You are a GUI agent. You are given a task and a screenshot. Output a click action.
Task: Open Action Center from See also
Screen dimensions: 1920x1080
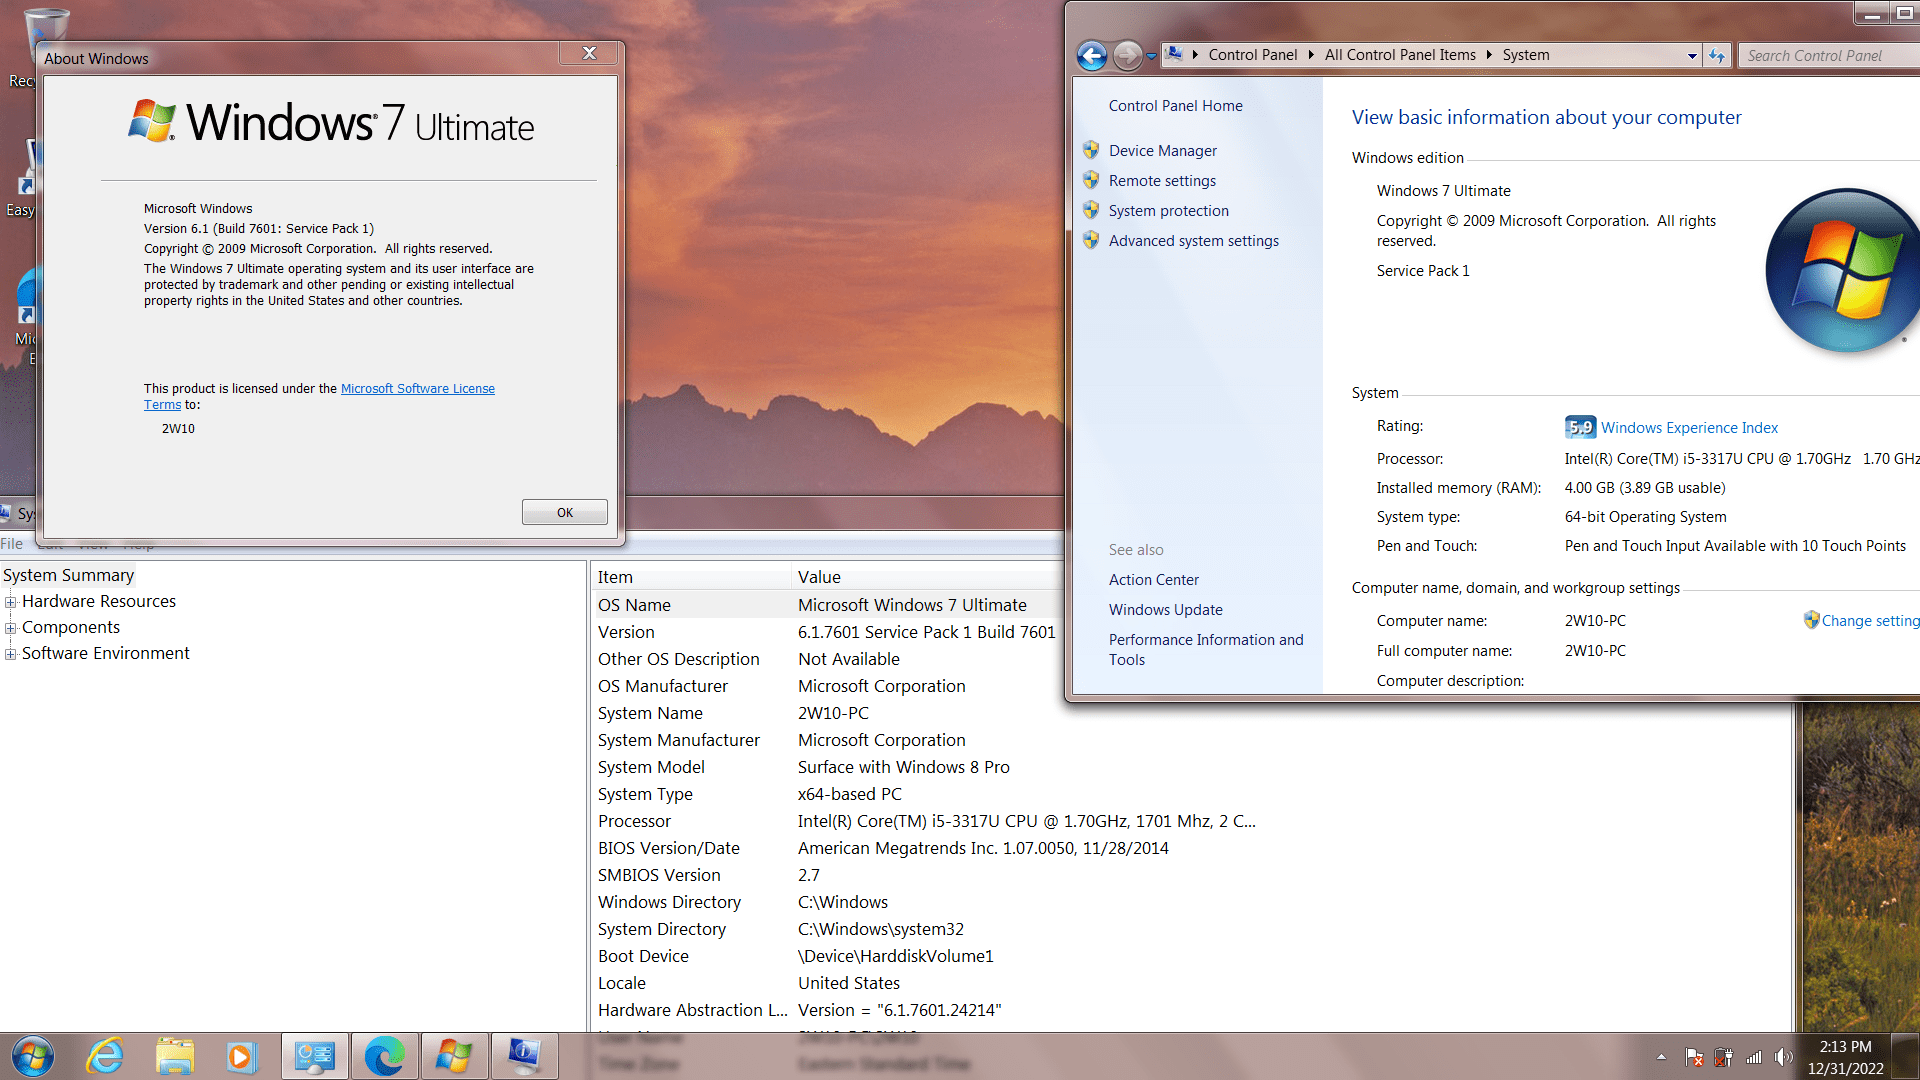[1154, 579]
